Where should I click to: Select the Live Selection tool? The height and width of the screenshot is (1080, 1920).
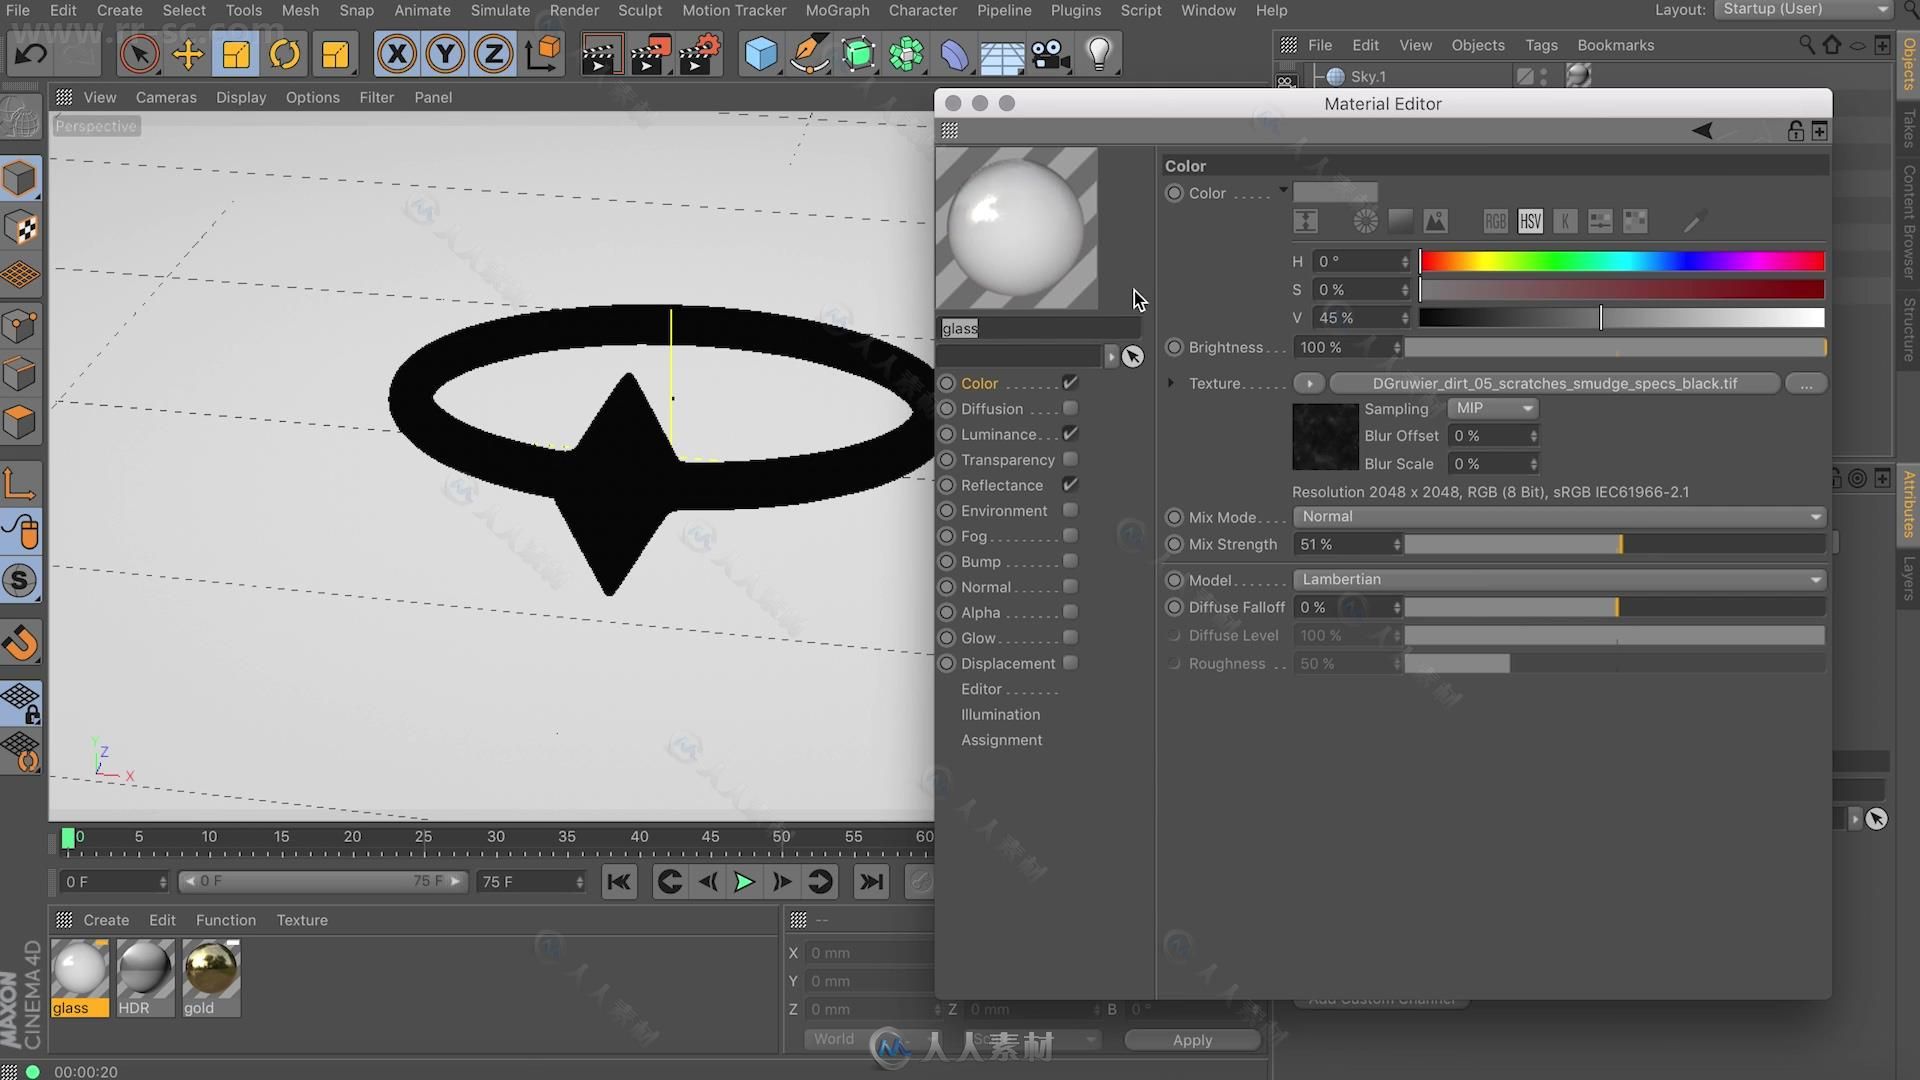[x=139, y=54]
